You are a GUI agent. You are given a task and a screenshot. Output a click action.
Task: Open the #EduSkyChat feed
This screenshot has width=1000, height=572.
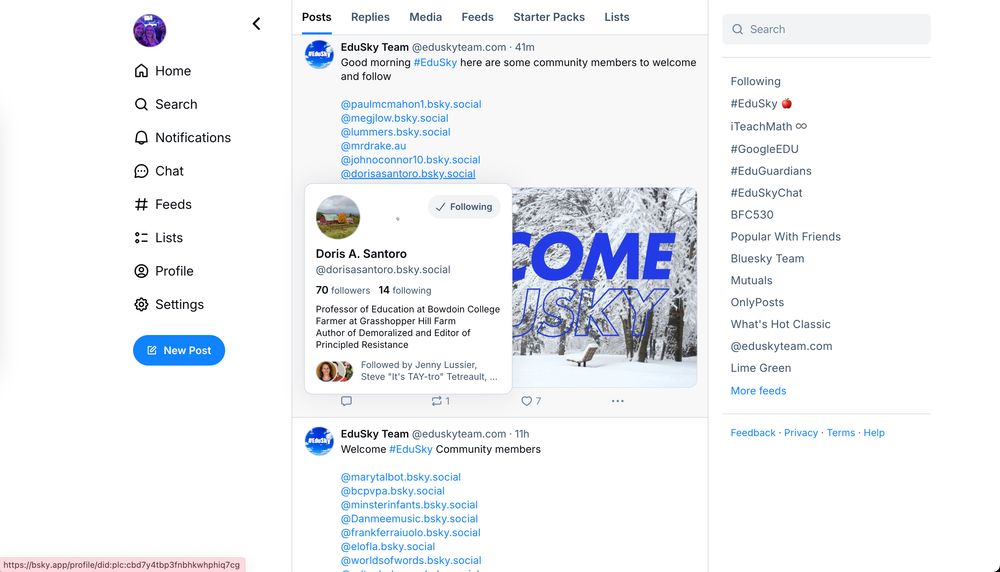click(x=766, y=193)
